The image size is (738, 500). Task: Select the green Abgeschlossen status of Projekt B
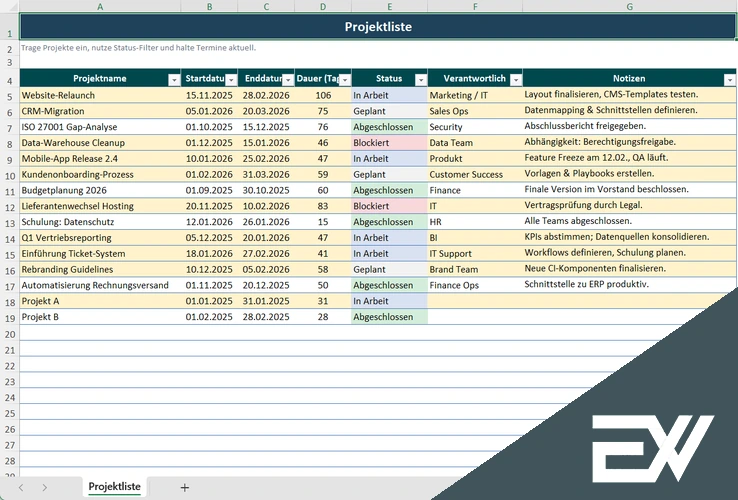(x=389, y=317)
